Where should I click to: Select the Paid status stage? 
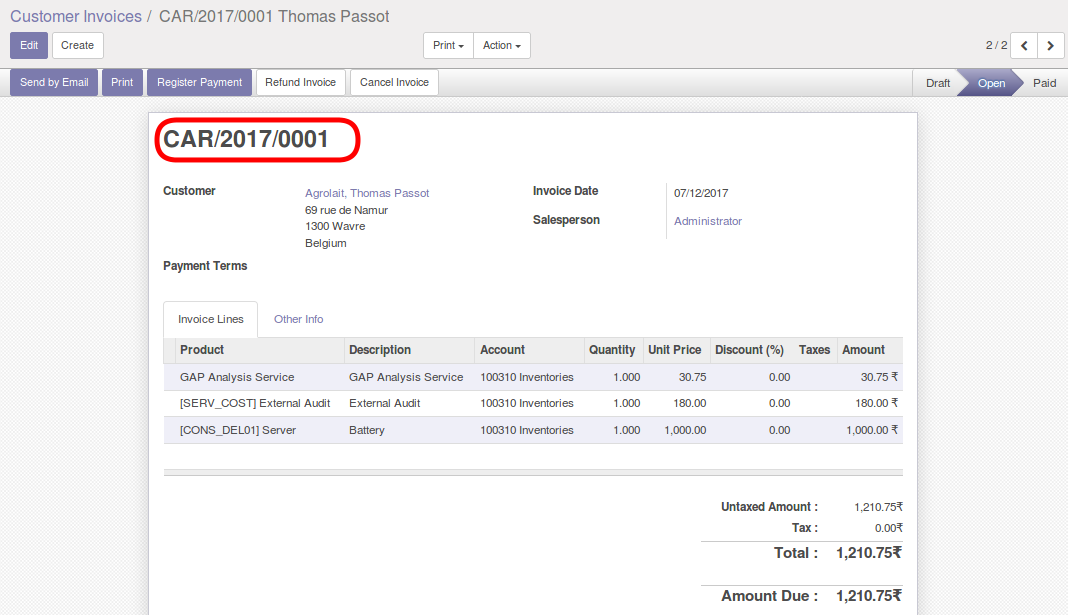[1044, 83]
